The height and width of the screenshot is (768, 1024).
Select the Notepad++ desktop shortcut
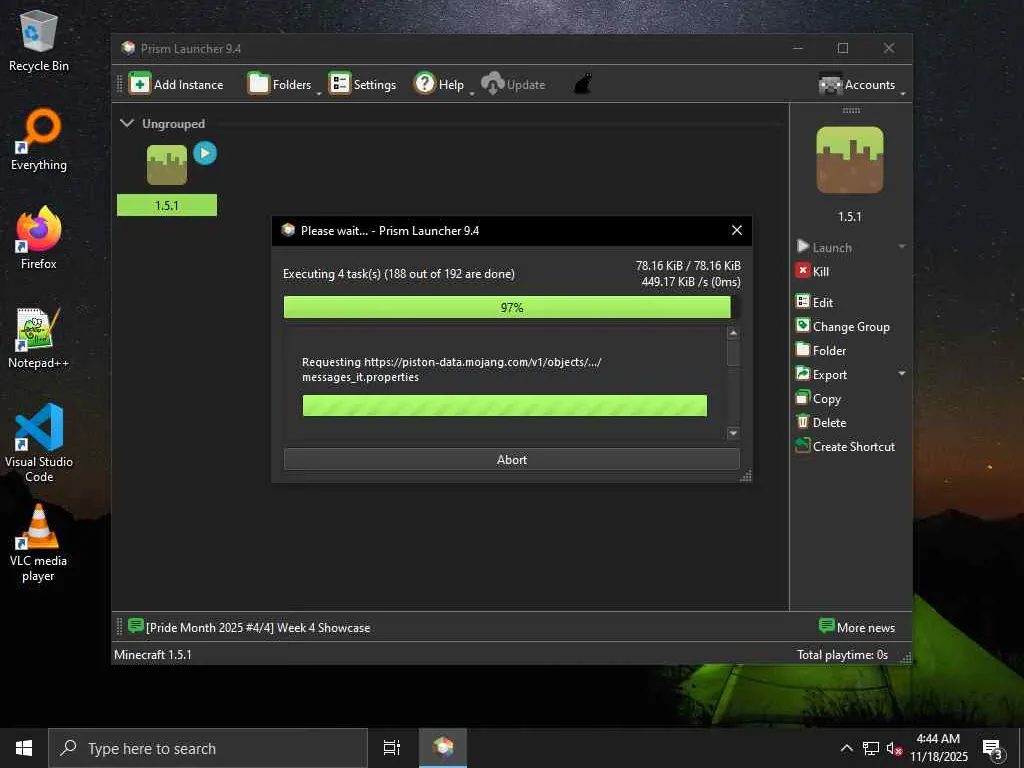[39, 338]
